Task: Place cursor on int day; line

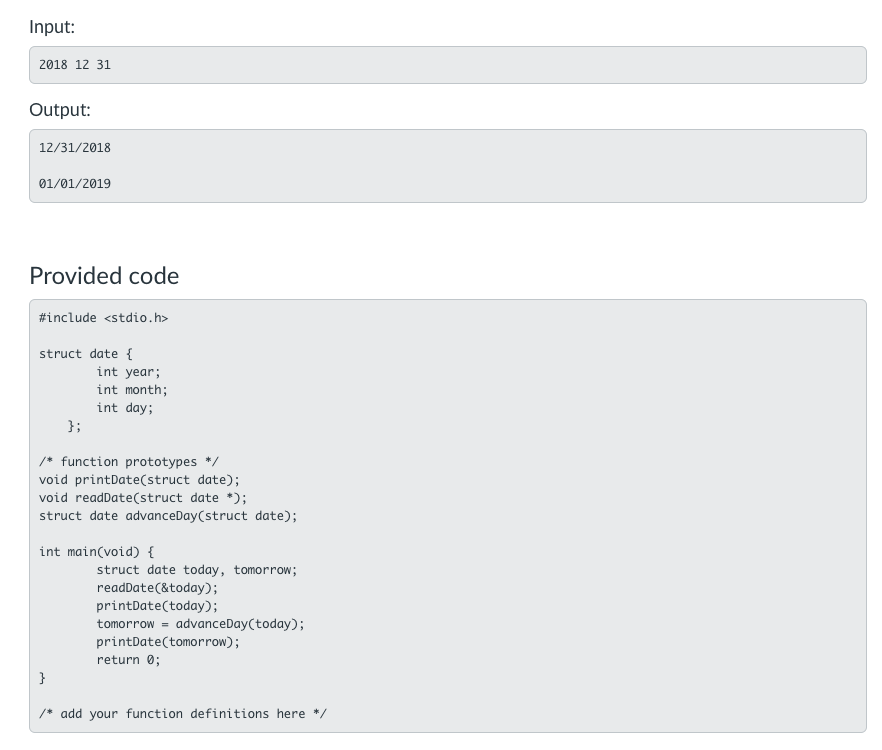Action: [x=125, y=408]
